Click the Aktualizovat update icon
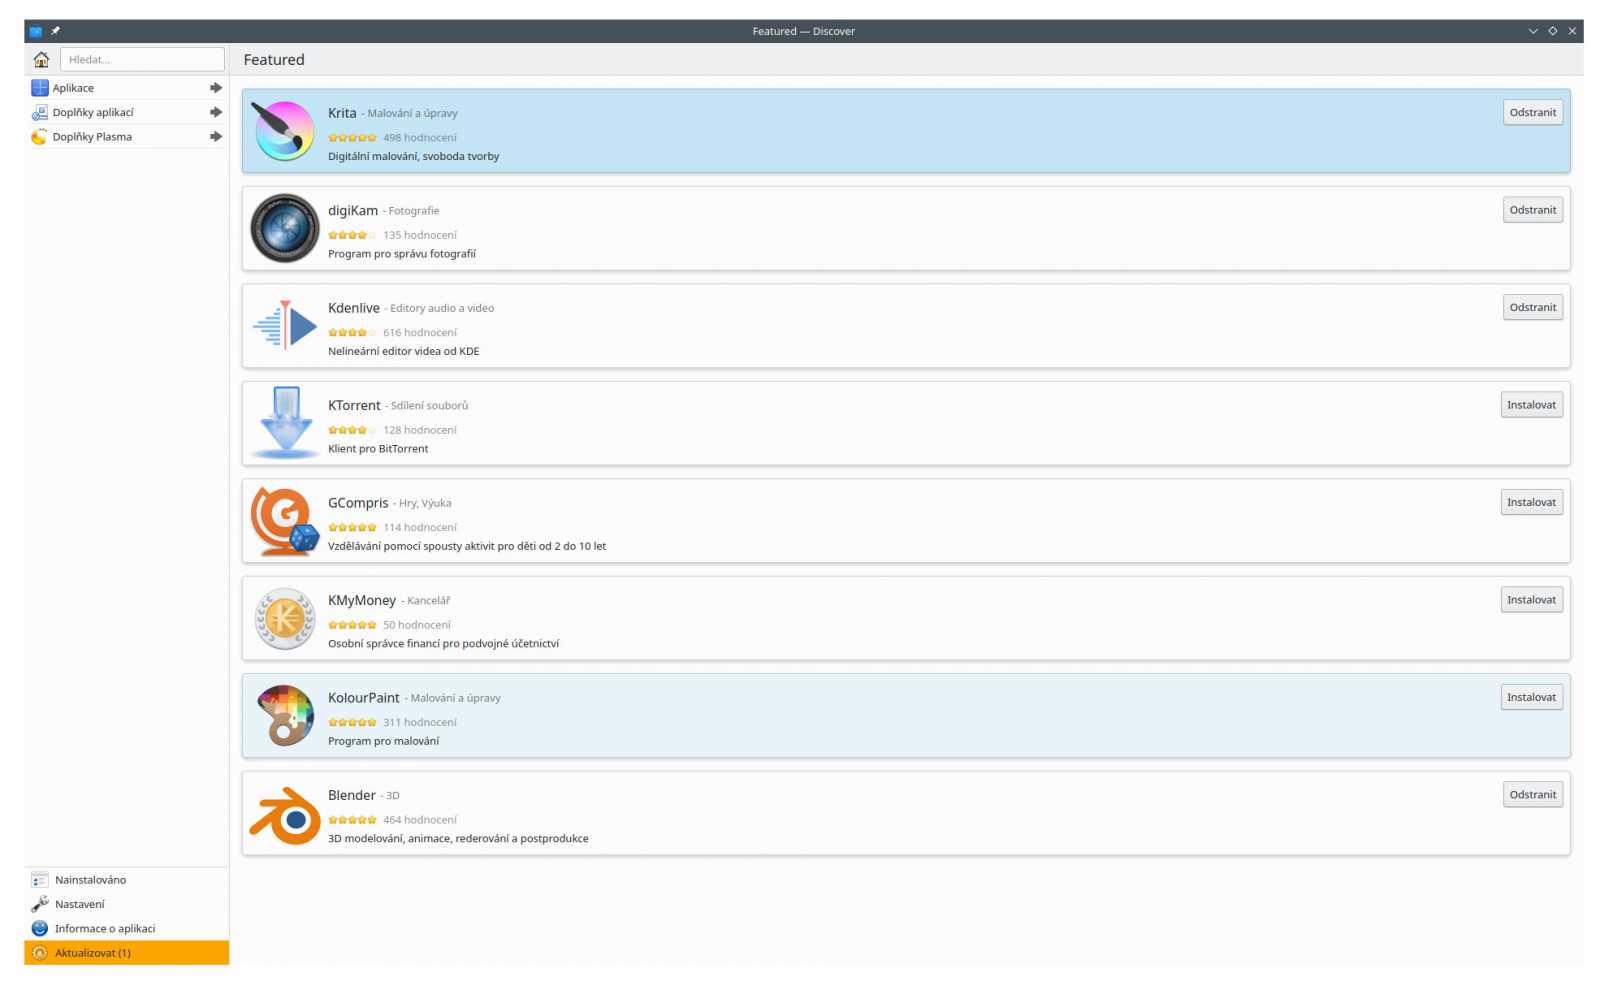The image size is (1600, 990). pyautogui.click(x=40, y=953)
